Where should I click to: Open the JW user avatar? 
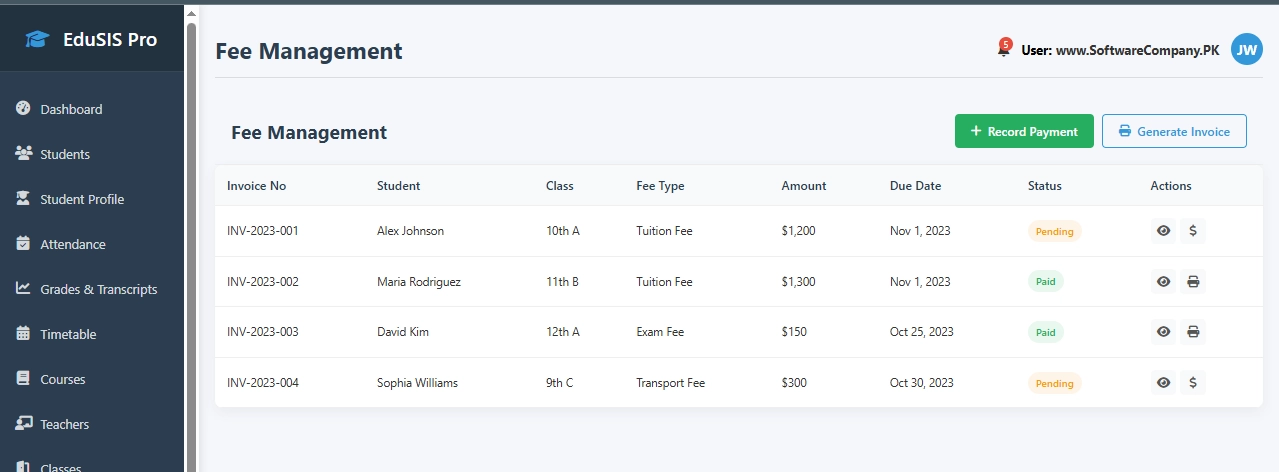[1246, 49]
